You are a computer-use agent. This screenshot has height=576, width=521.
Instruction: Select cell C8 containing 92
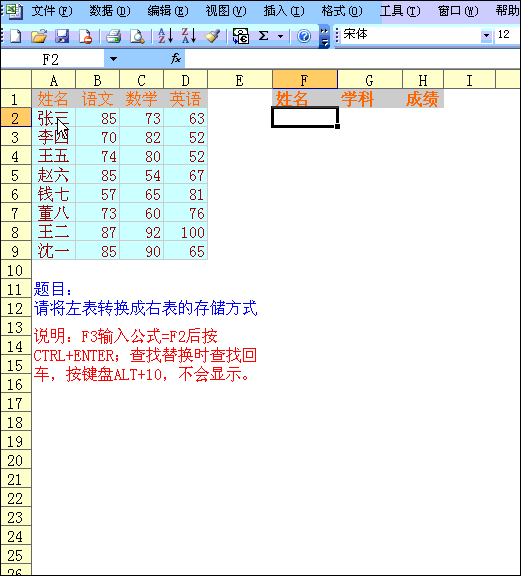(141, 232)
